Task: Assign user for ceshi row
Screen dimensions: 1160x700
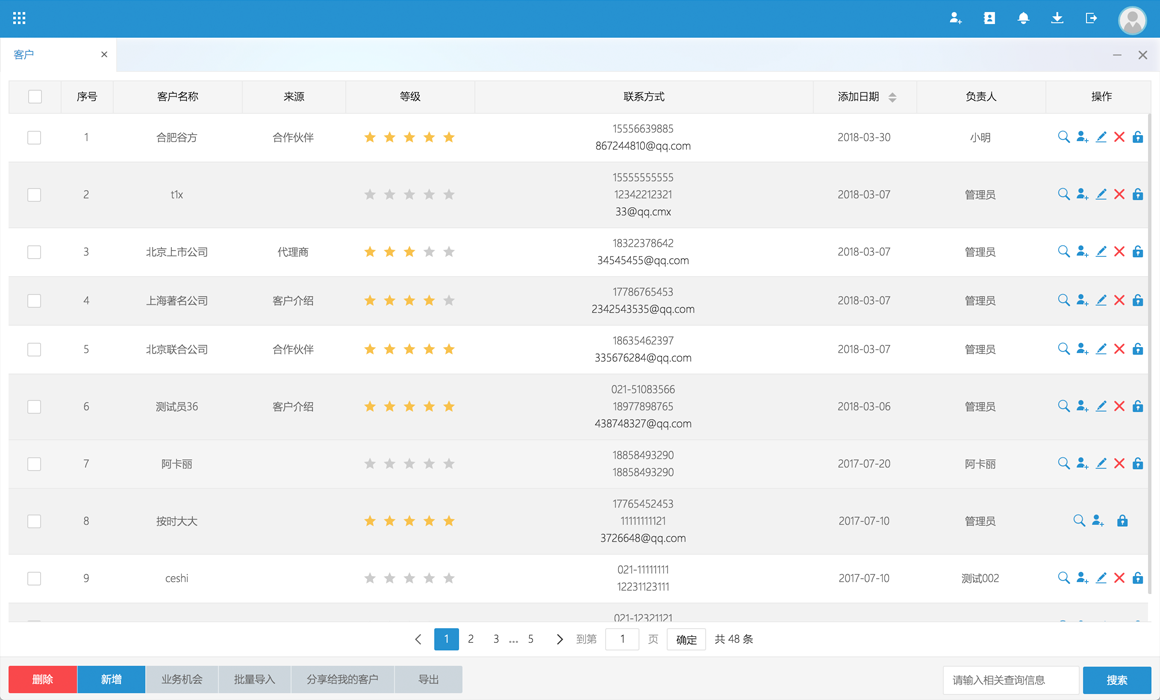Action: 1082,578
